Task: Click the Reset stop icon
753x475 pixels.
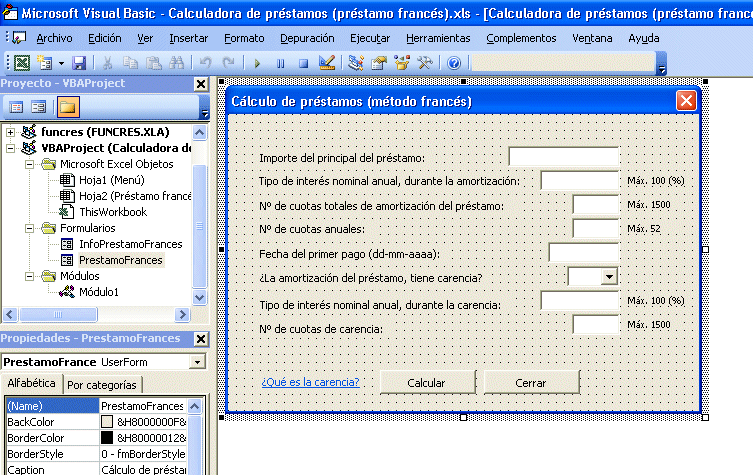Action: click(304, 63)
